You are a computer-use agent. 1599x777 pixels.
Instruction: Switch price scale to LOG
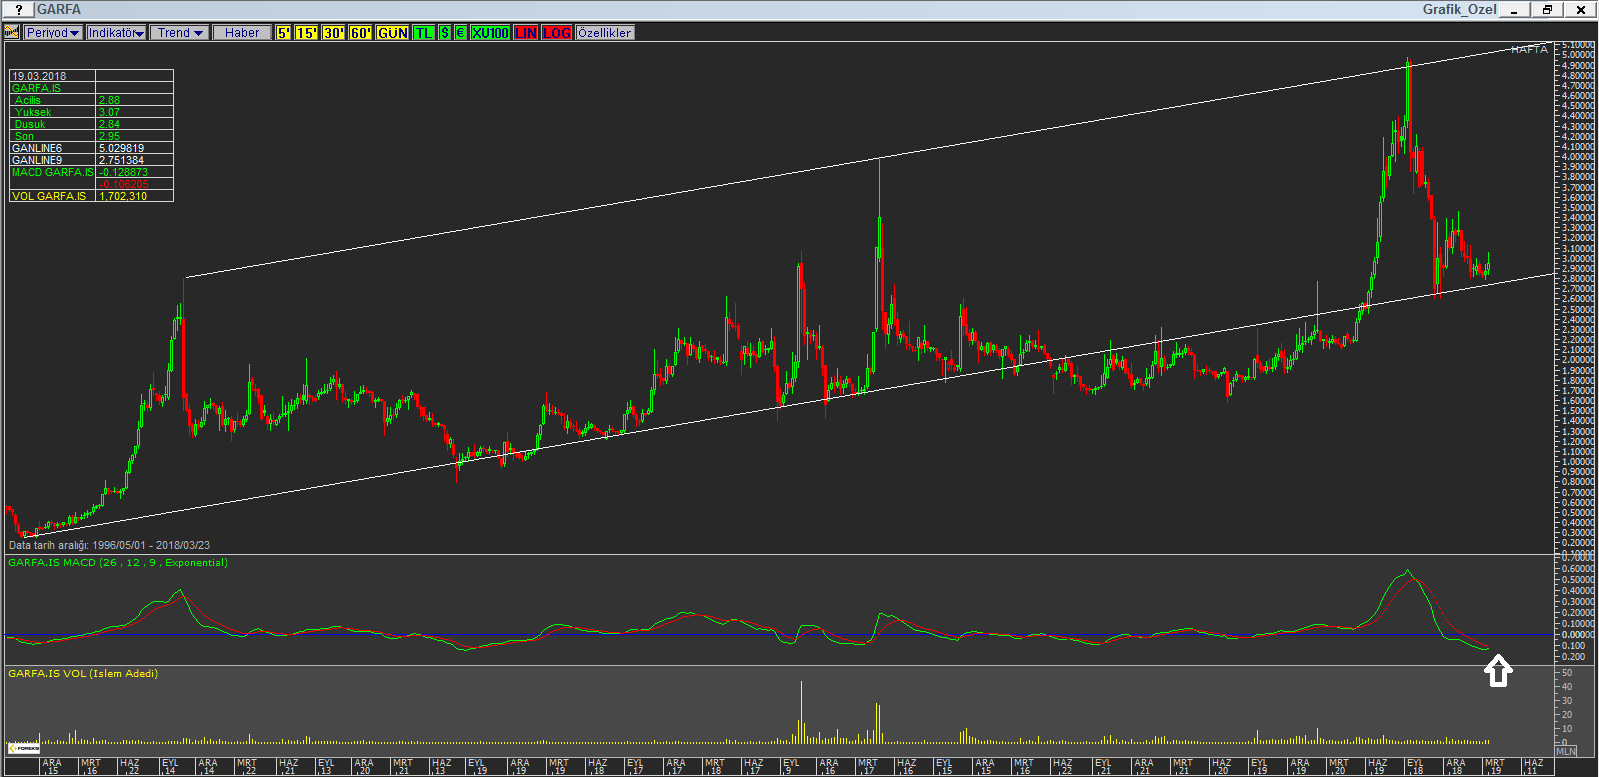[x=557, y=33]
